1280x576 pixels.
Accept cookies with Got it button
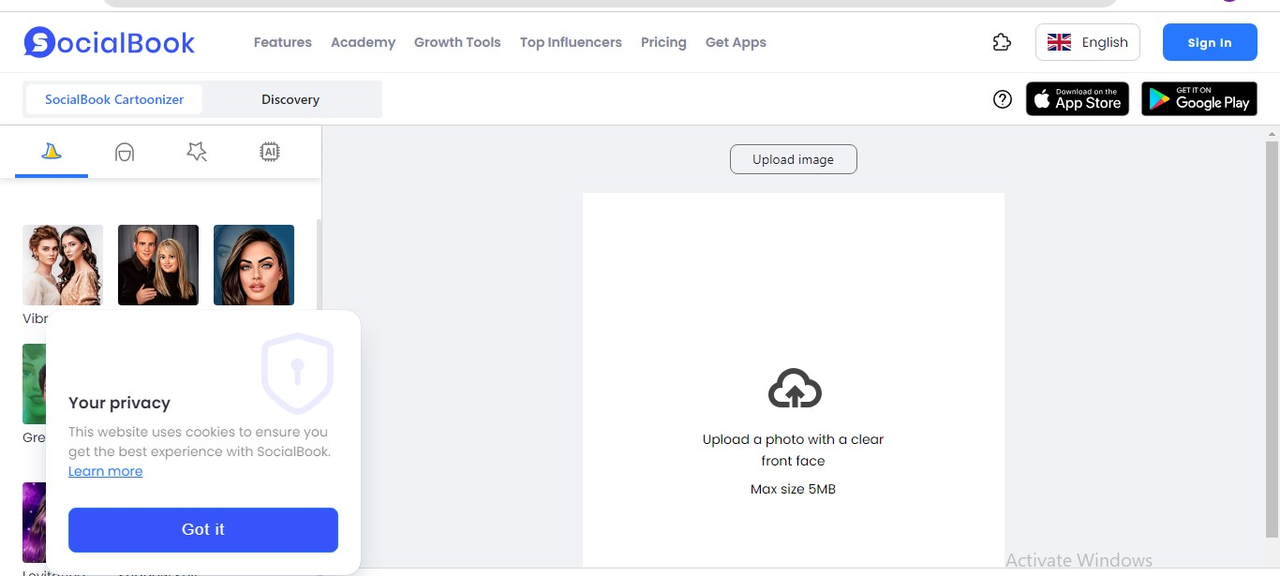coord(203,529)
